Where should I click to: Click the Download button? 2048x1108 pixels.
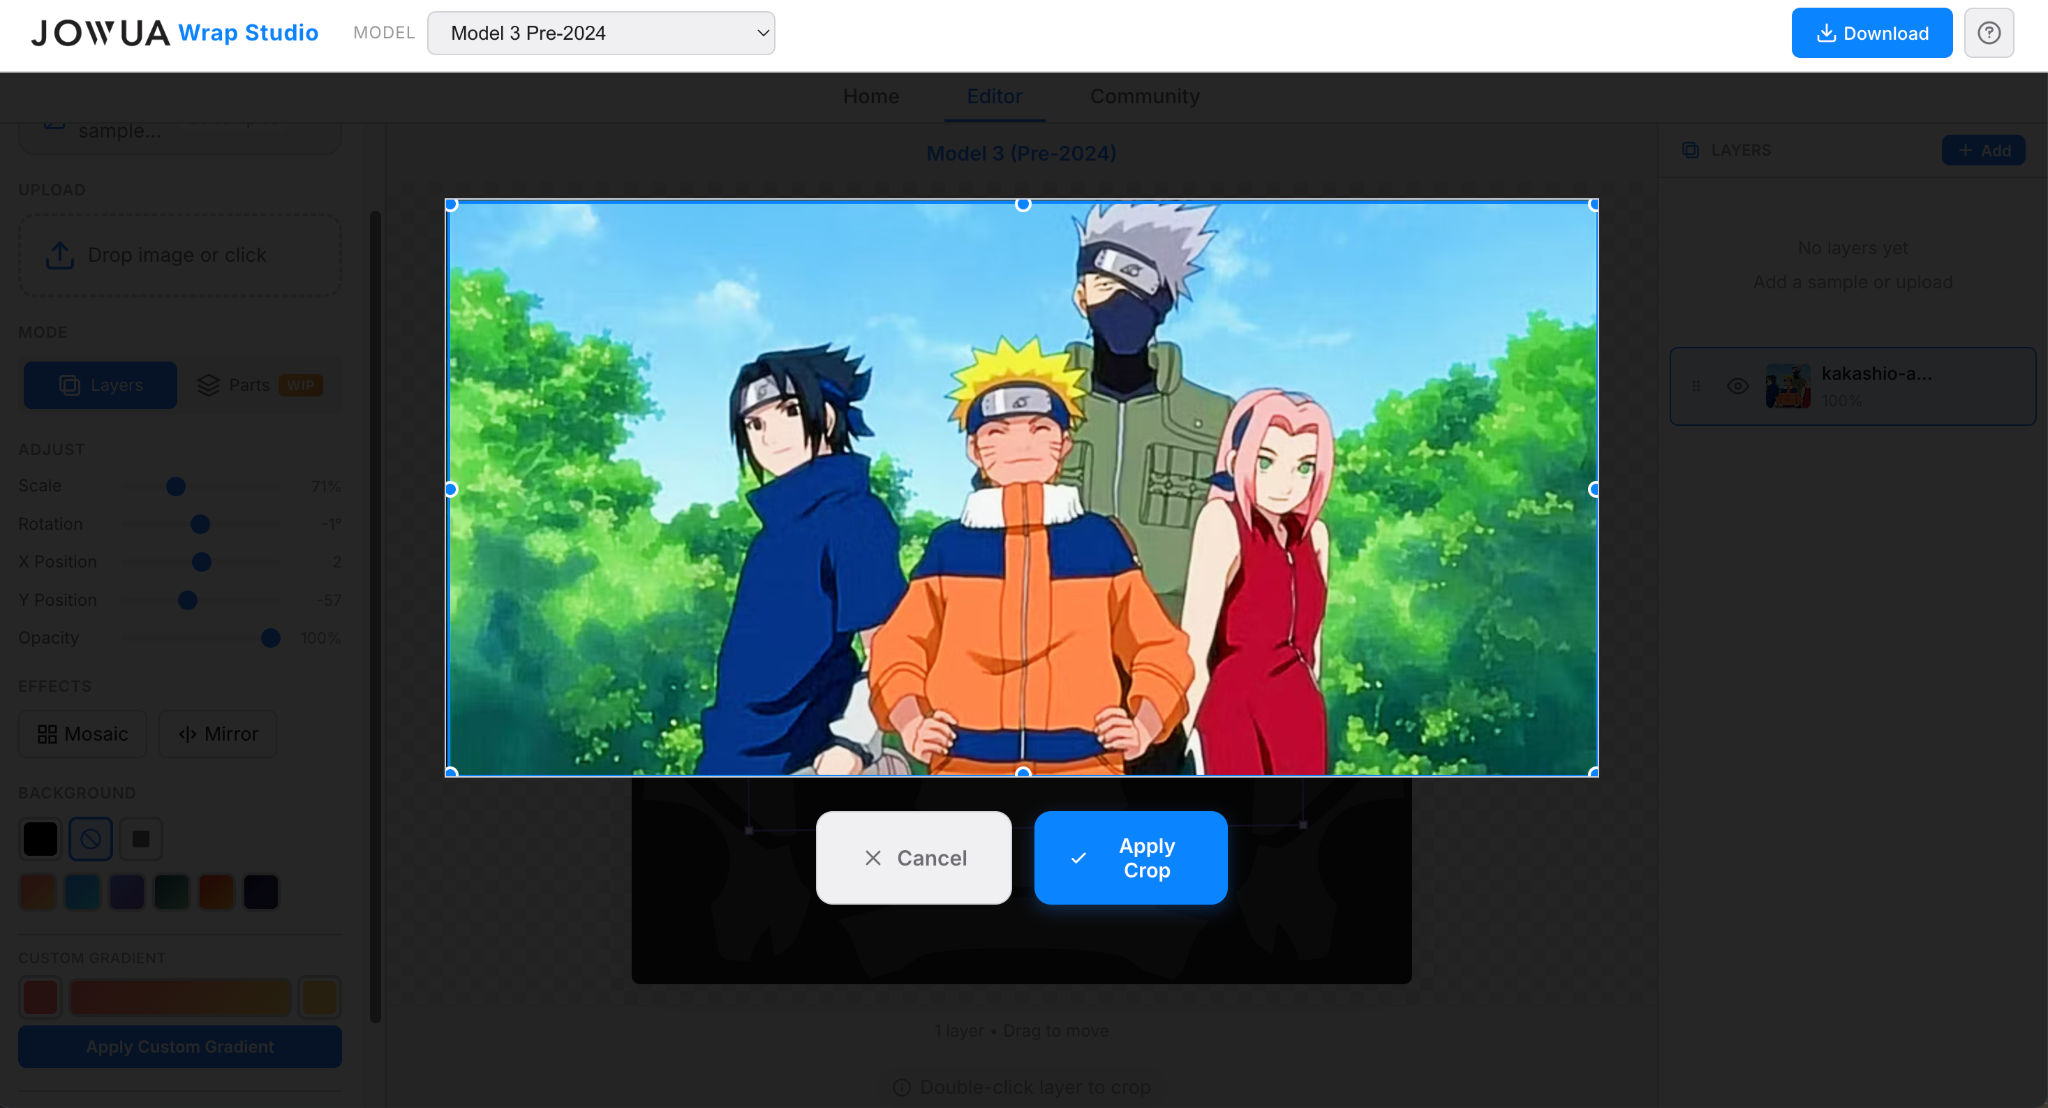(1871, 33)
